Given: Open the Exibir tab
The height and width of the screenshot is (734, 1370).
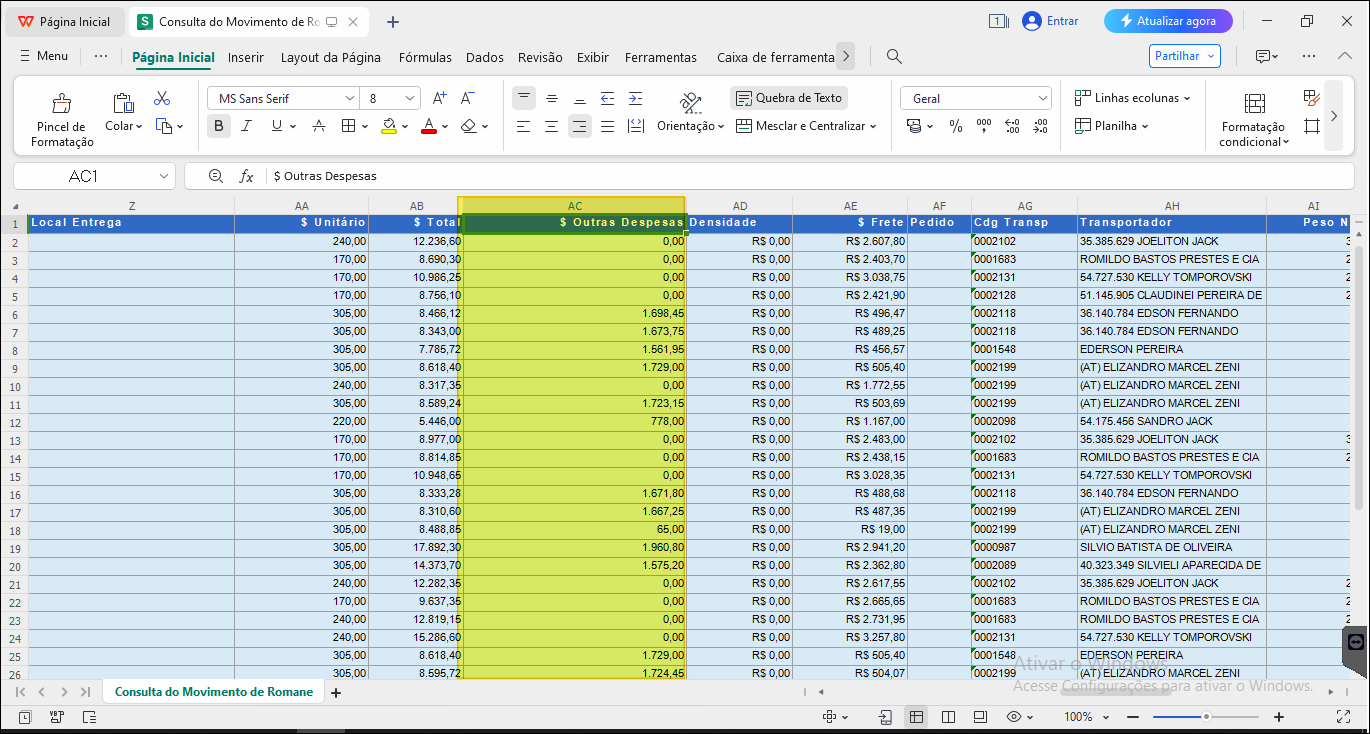Looking at the screenshot, I should tap(593, 57).
